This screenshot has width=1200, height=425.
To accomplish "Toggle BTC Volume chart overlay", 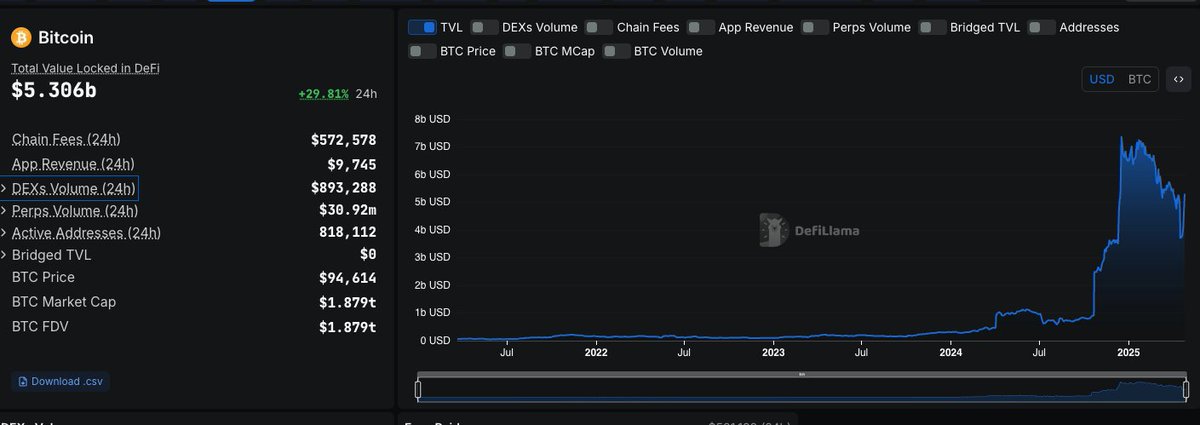I will [617, 51].
